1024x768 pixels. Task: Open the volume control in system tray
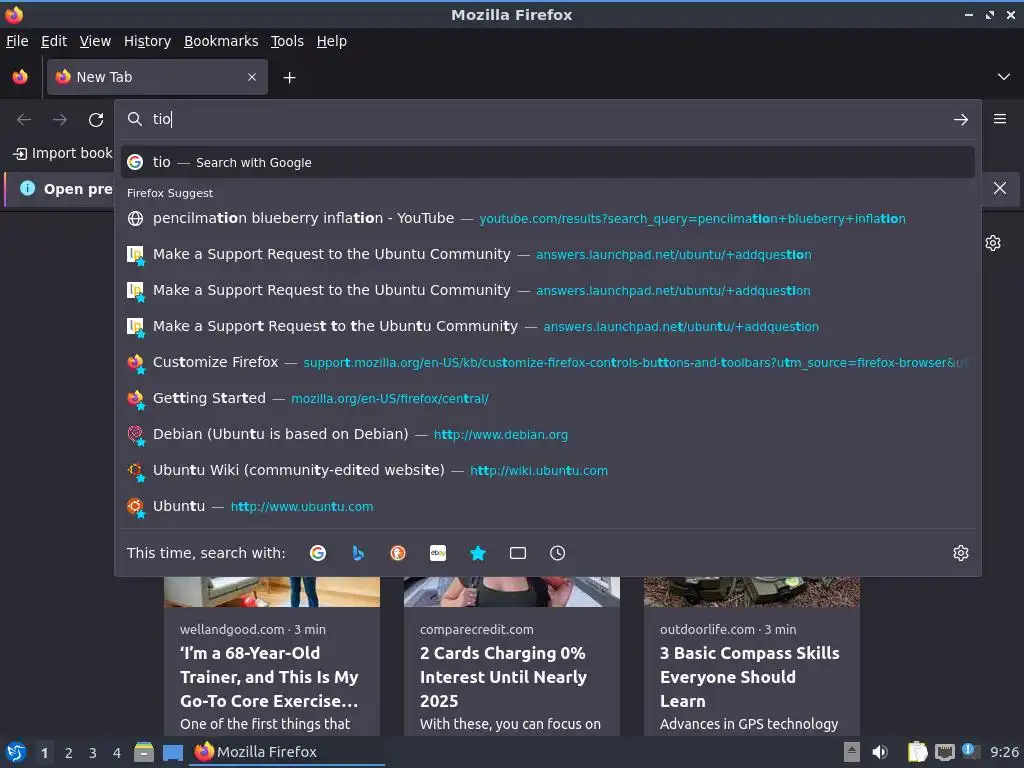pos(880,752)
